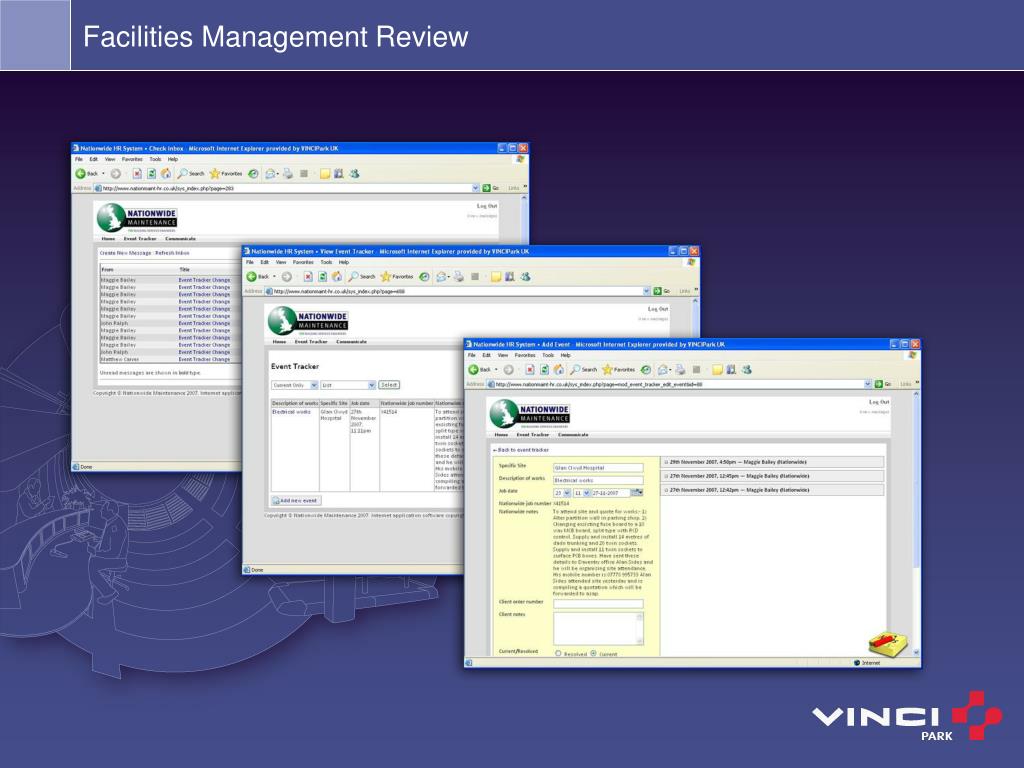Open address bar dropdown in Add Event window
This screenshot has width=1024, height=768.
868,384
